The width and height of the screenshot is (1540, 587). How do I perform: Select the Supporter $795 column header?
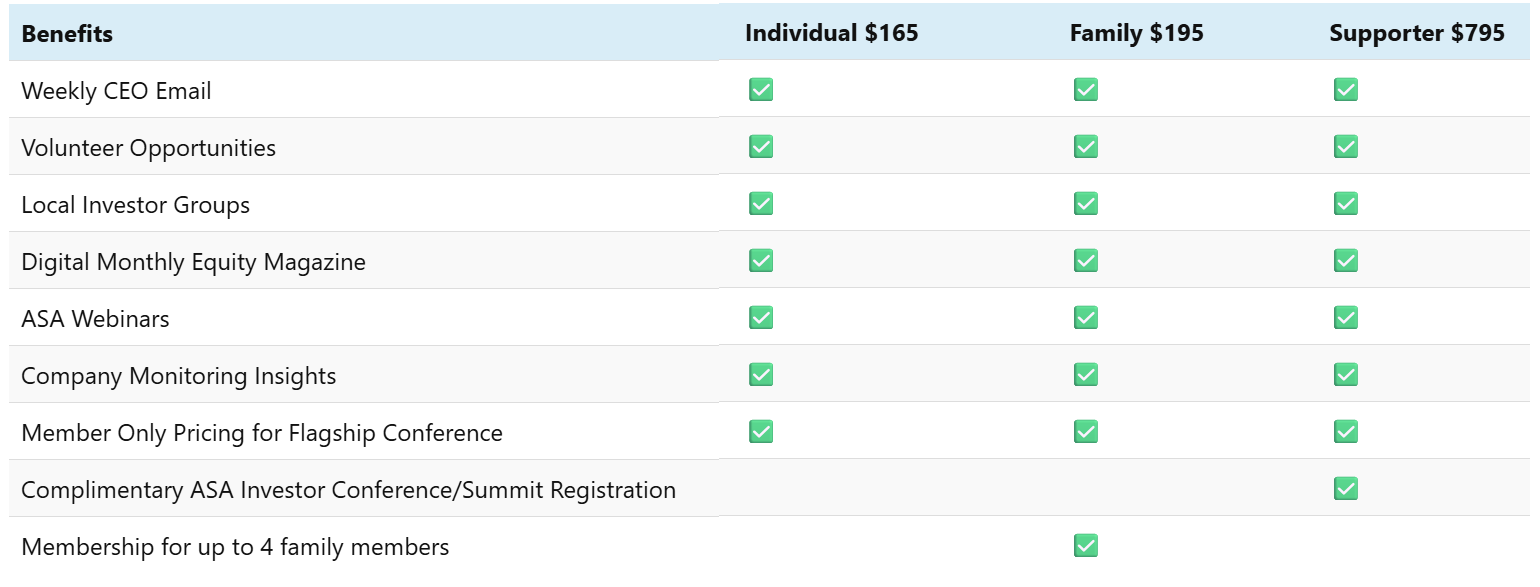[1417, 33]
